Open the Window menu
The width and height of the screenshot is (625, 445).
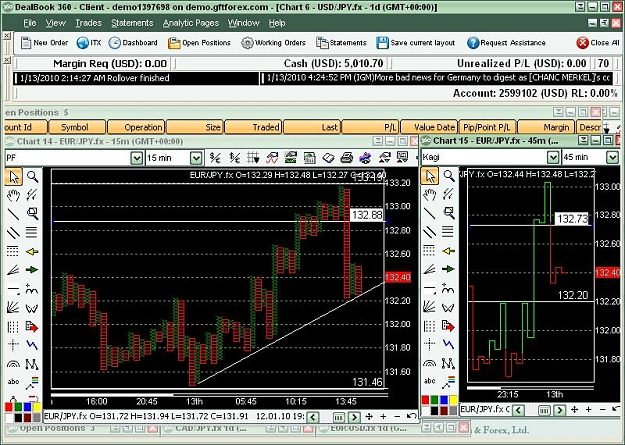244,23
